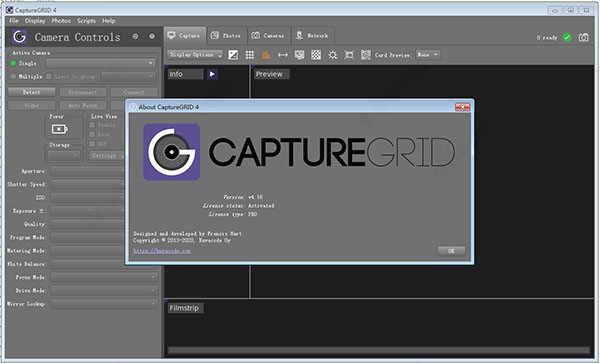The image size is (600, 364).
Task: Select the Single camera radio button
Action: (x=13, y=63)
